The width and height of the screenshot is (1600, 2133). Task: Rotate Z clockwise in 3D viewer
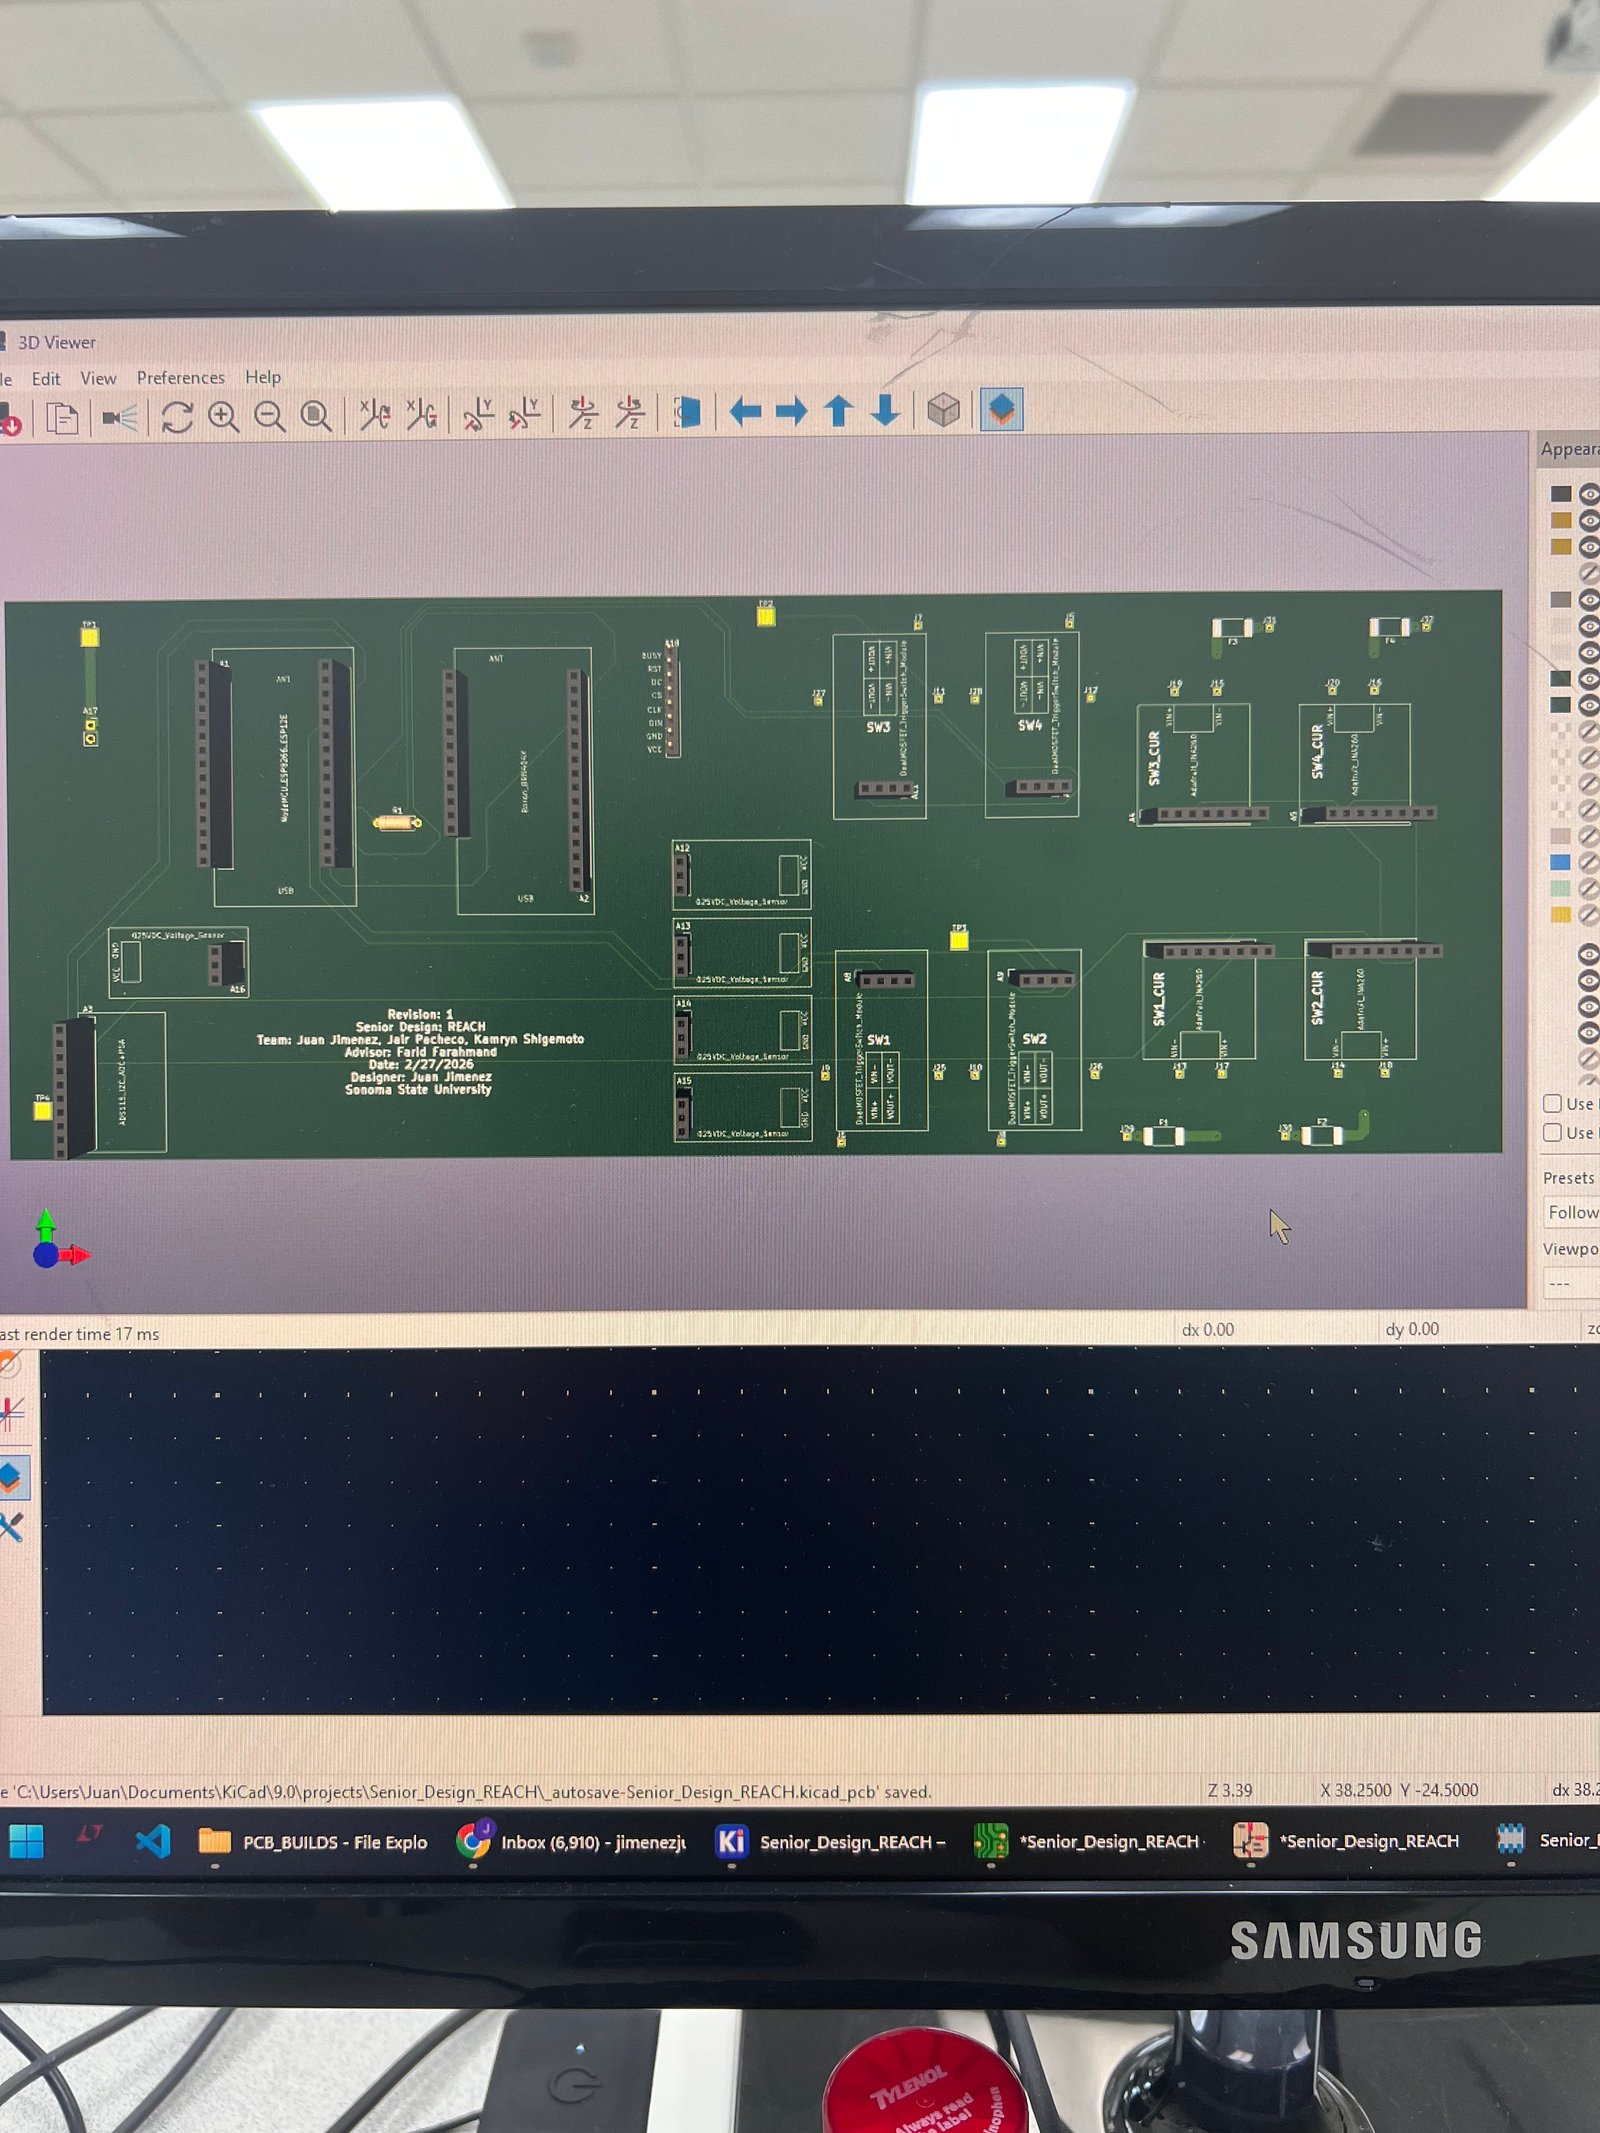coord(583,413)
